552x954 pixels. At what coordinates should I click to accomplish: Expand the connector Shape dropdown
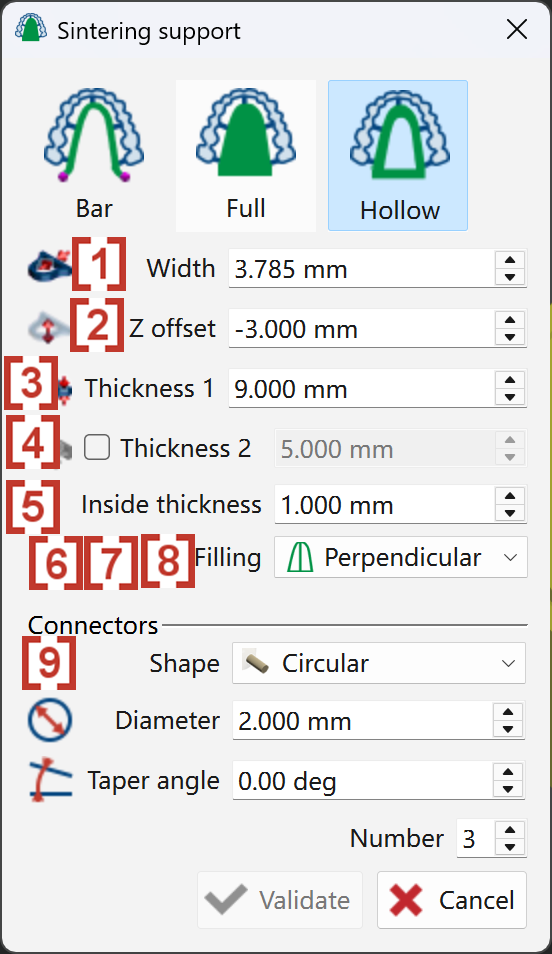pos(379,663)
